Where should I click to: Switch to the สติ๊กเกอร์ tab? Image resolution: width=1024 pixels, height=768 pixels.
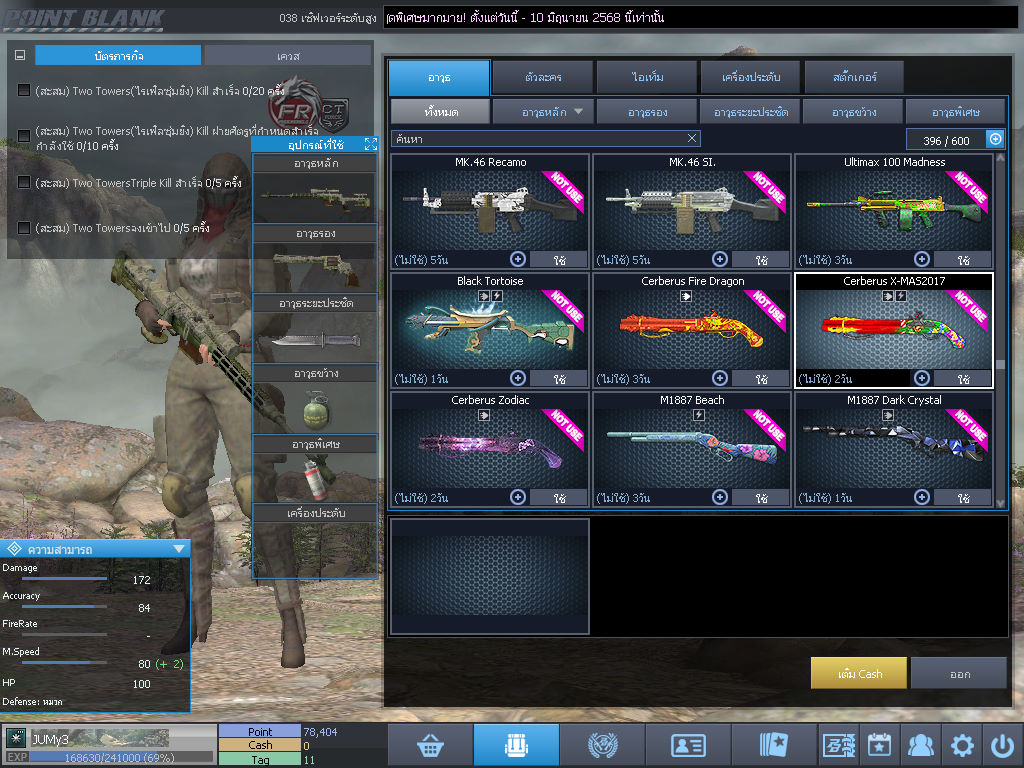[854, 77]
